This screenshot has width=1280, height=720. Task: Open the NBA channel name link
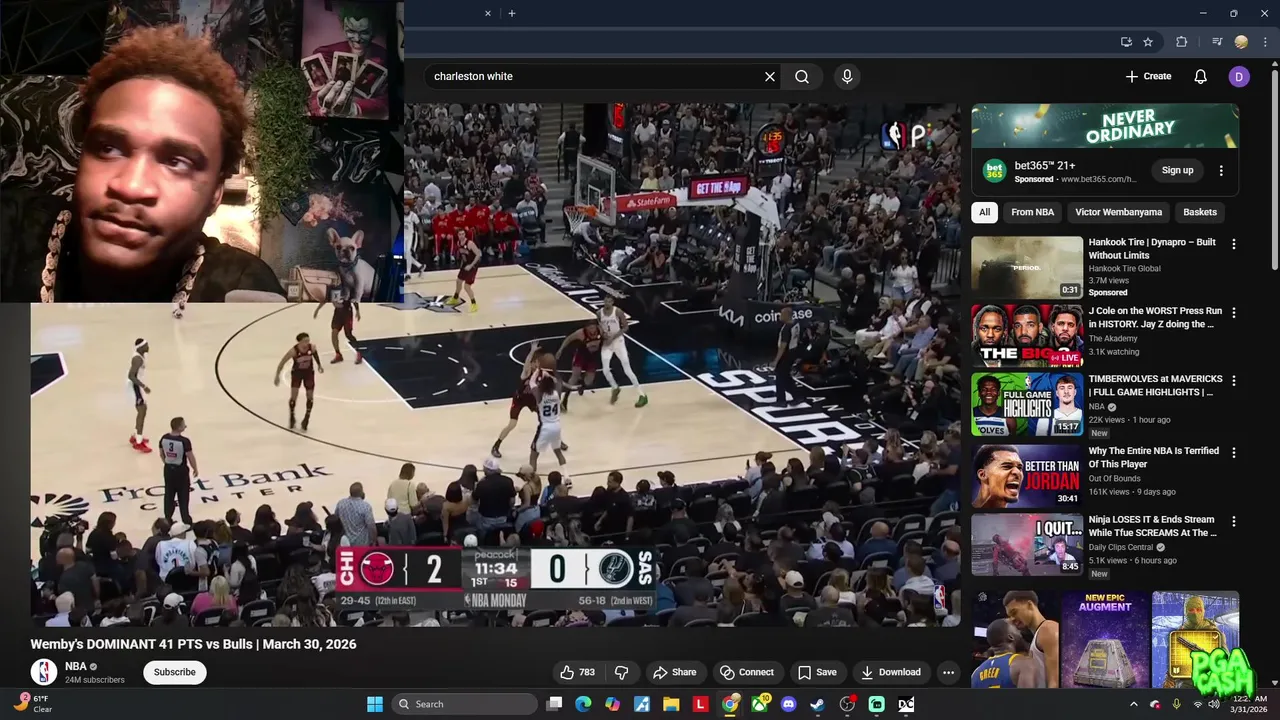76,666
